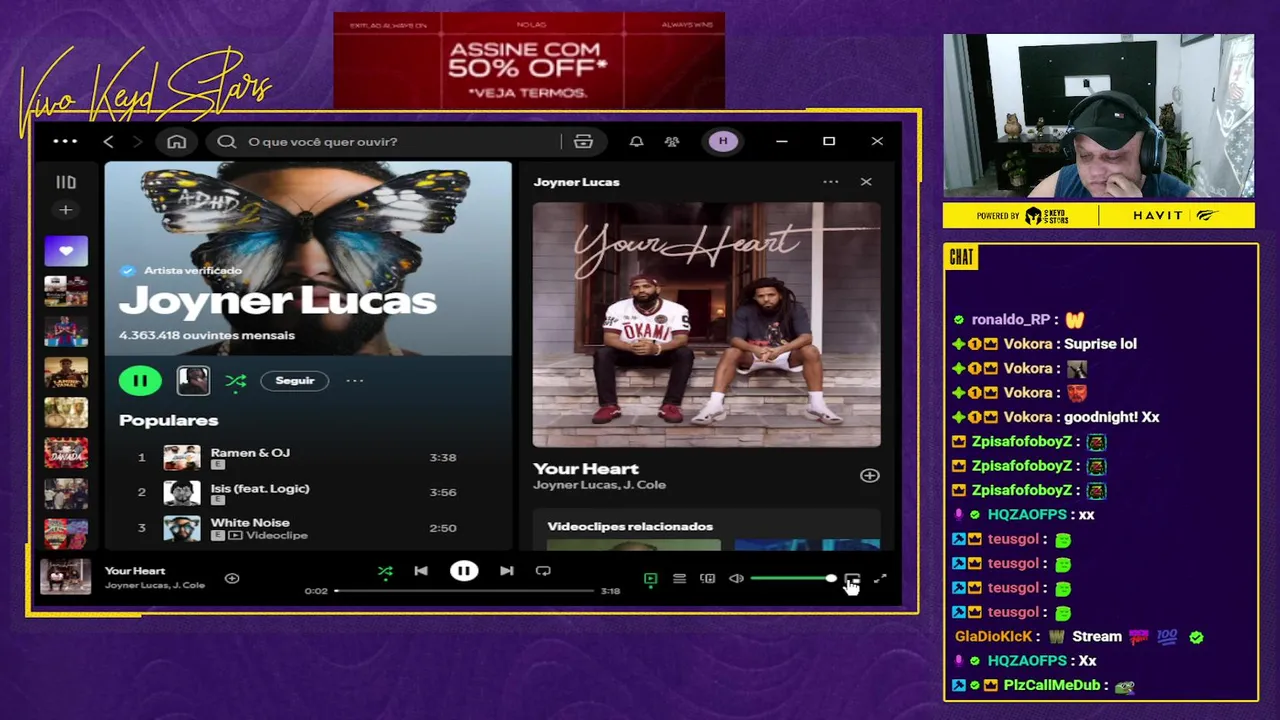Click the magnifier search icon

(227, 142)
